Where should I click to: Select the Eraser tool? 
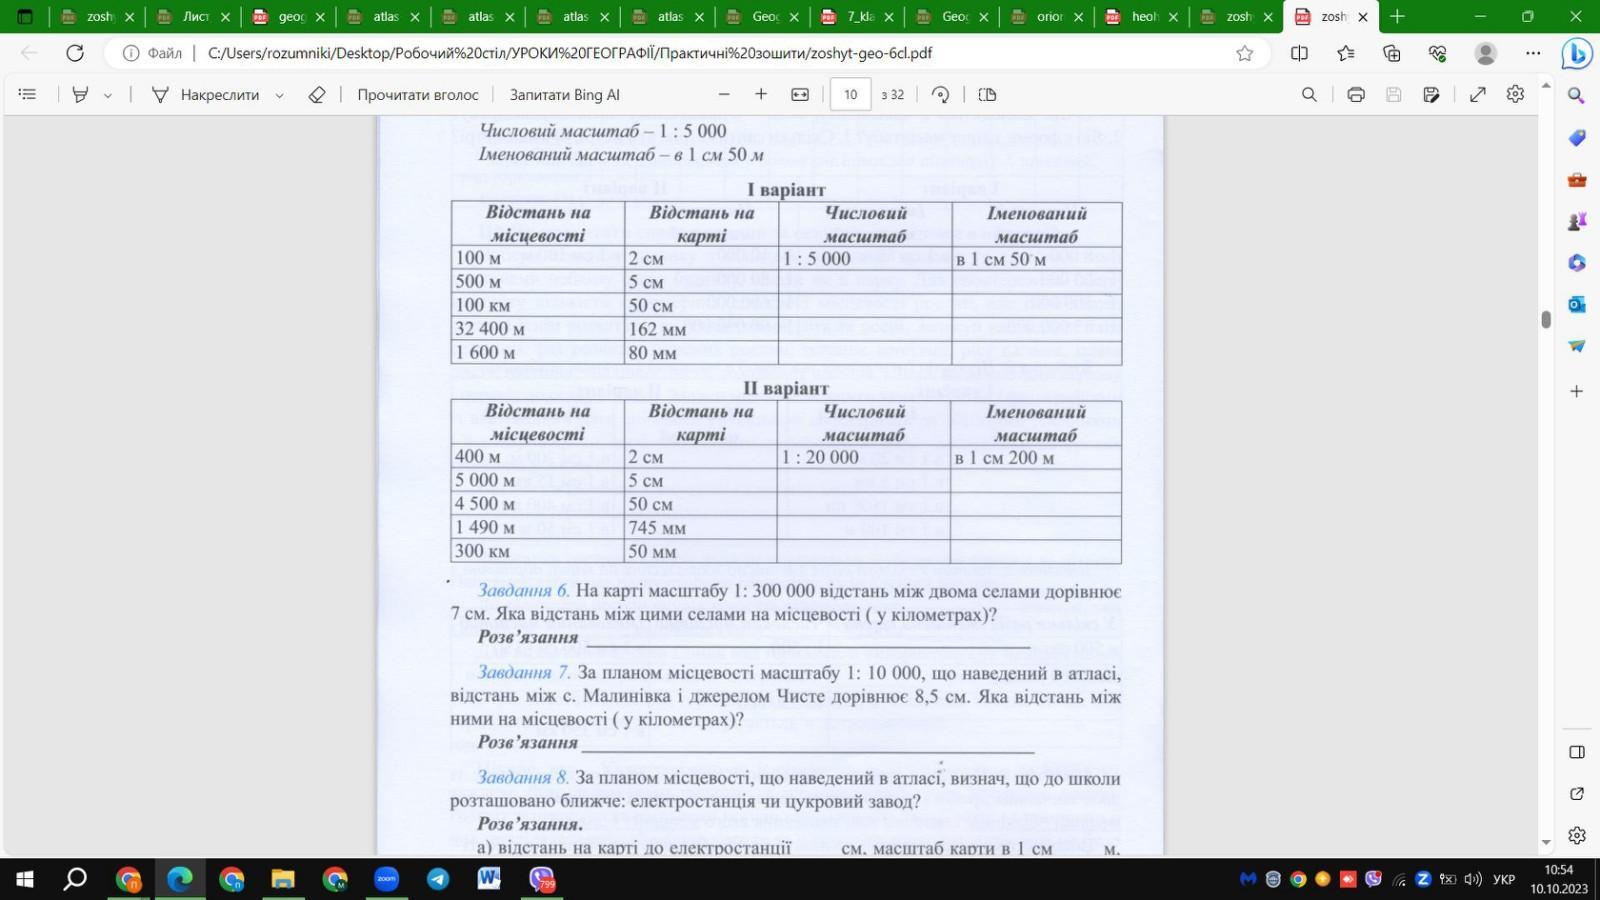click(317, 94)
